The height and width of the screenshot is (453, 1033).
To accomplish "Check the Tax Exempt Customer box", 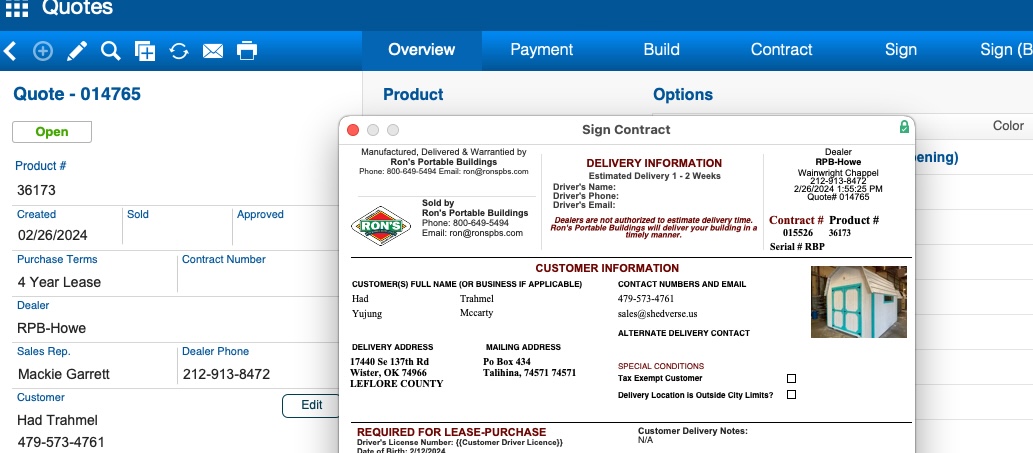I will coord(791,379).
